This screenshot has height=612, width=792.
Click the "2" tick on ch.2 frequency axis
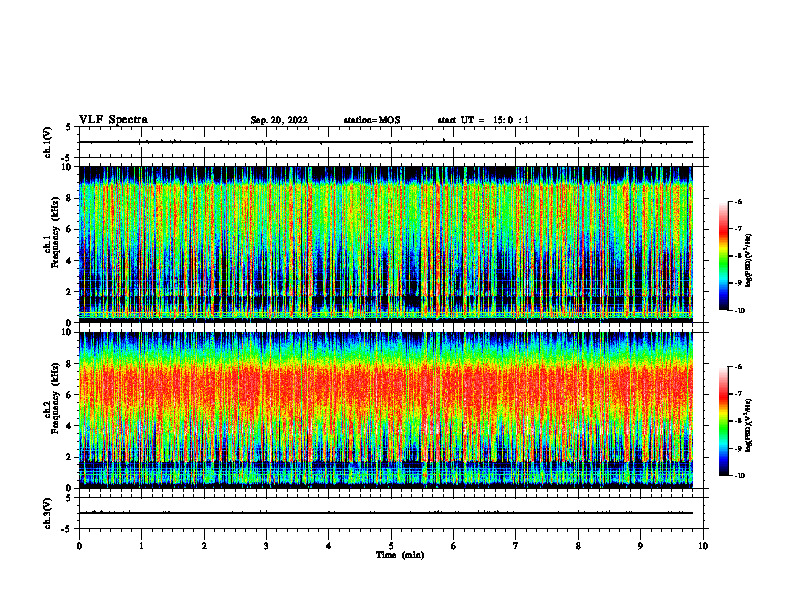click(x=70, y=457)
